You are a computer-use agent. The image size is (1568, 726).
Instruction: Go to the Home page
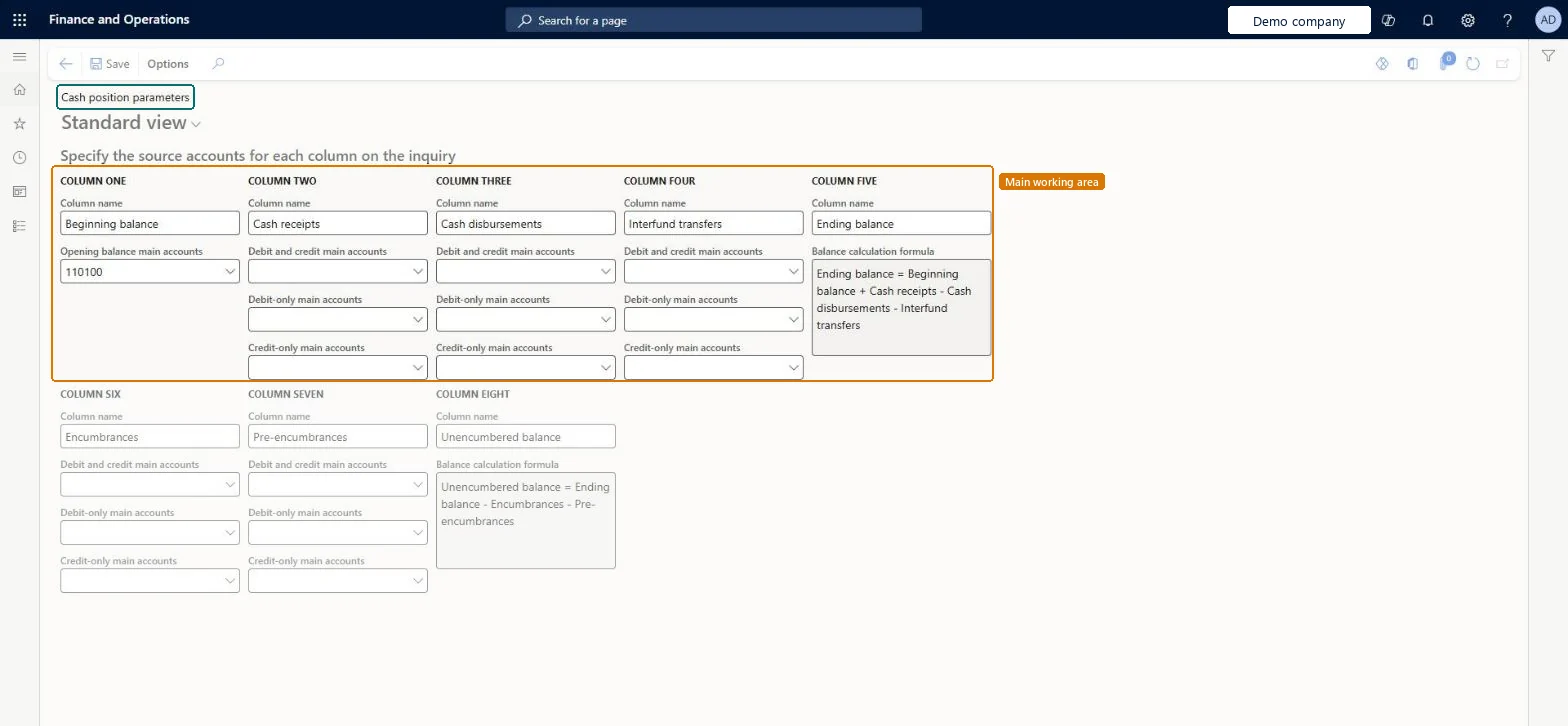click(19, 90)
